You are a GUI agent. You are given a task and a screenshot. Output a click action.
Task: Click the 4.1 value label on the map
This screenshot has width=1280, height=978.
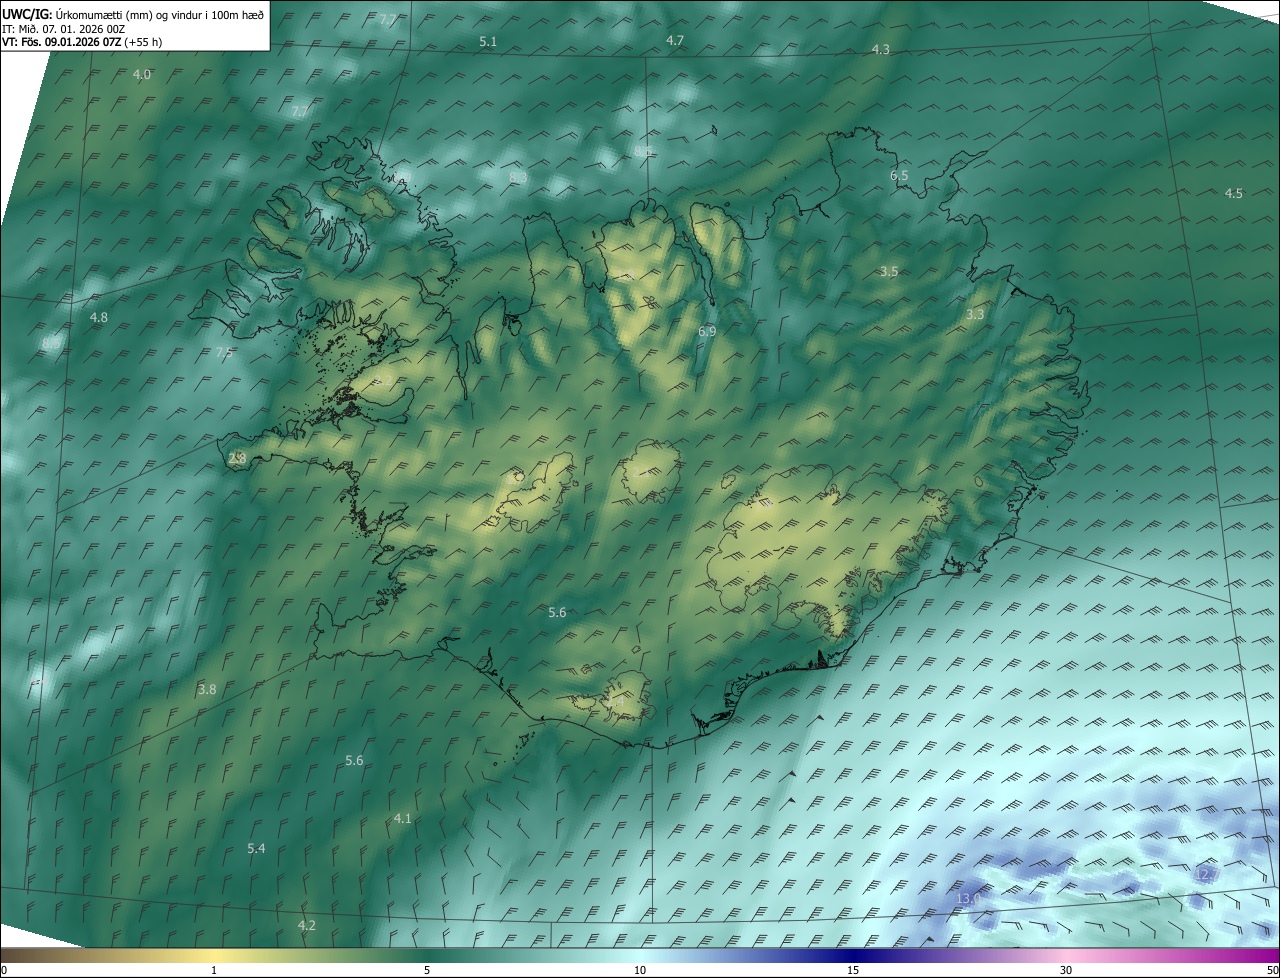(402, 818)
